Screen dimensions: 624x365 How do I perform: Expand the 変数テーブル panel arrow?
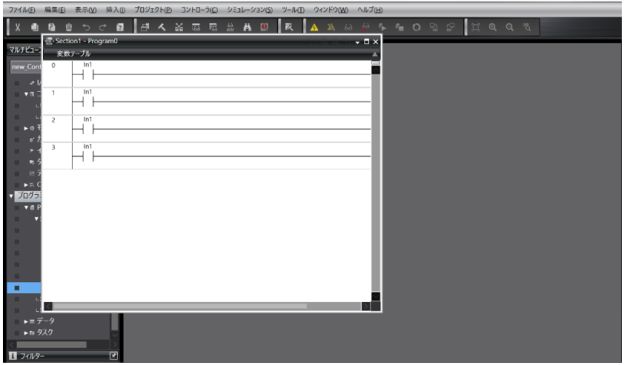pyautogui.click(x=374, y=54)
